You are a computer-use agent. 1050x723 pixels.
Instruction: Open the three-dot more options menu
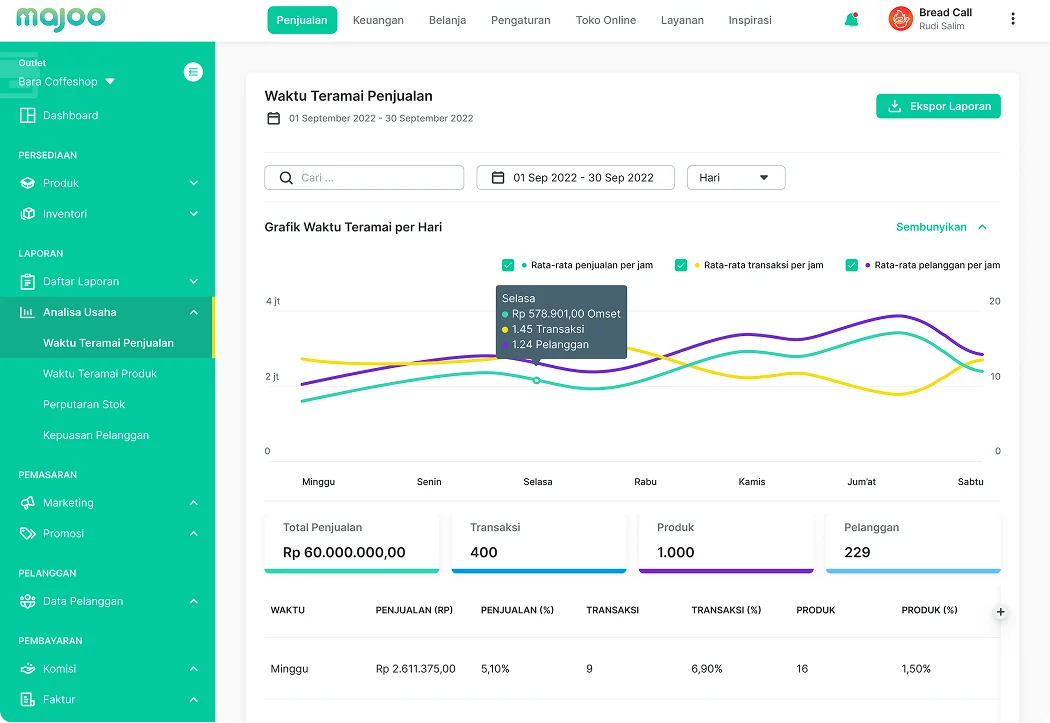[1013, 19]
